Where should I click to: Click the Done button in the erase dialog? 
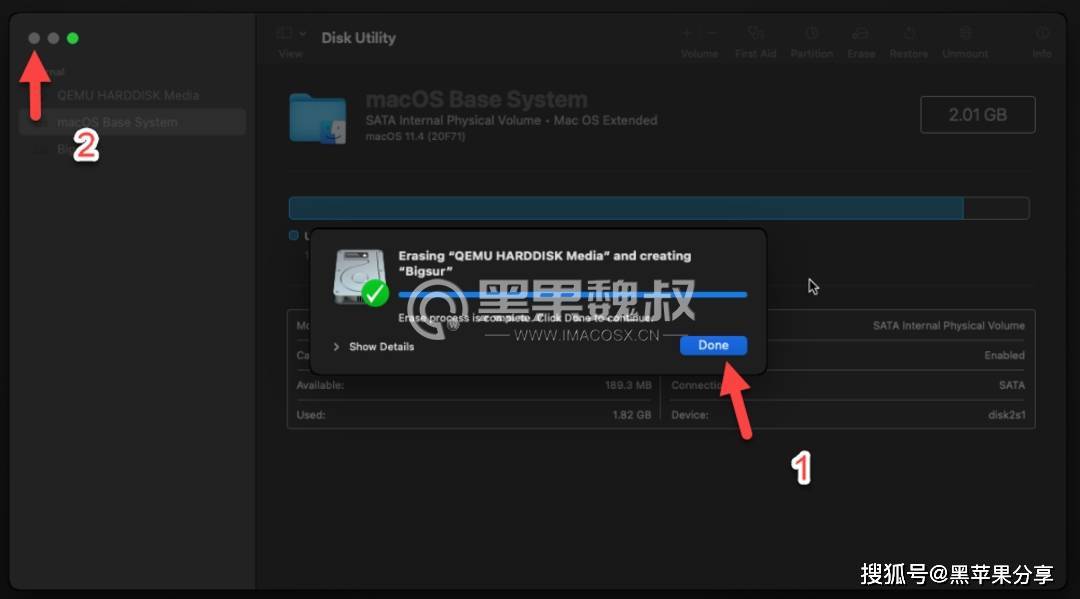tap(713, 345)
